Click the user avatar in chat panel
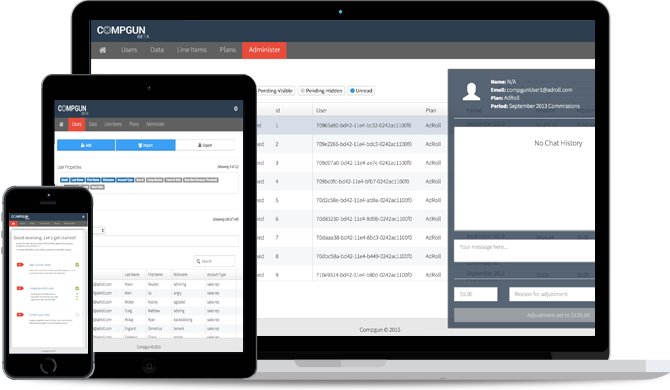 click(x=471, y=91)
